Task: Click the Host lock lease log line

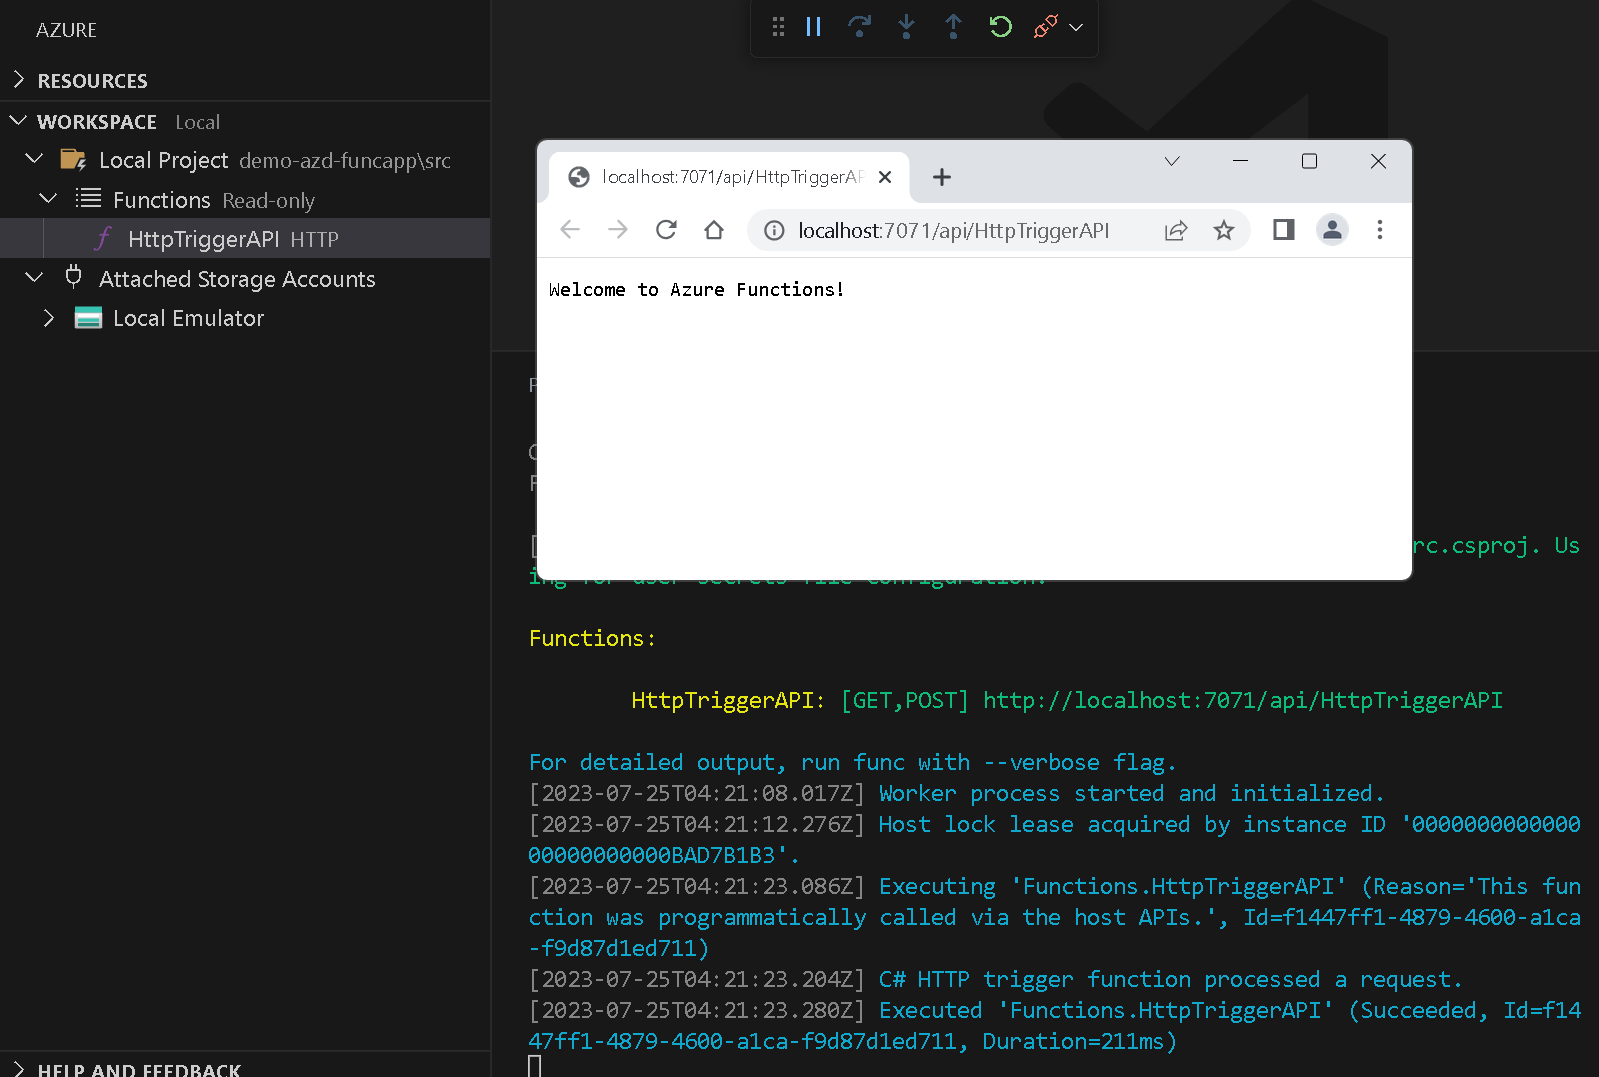Action: point(1055,840)
